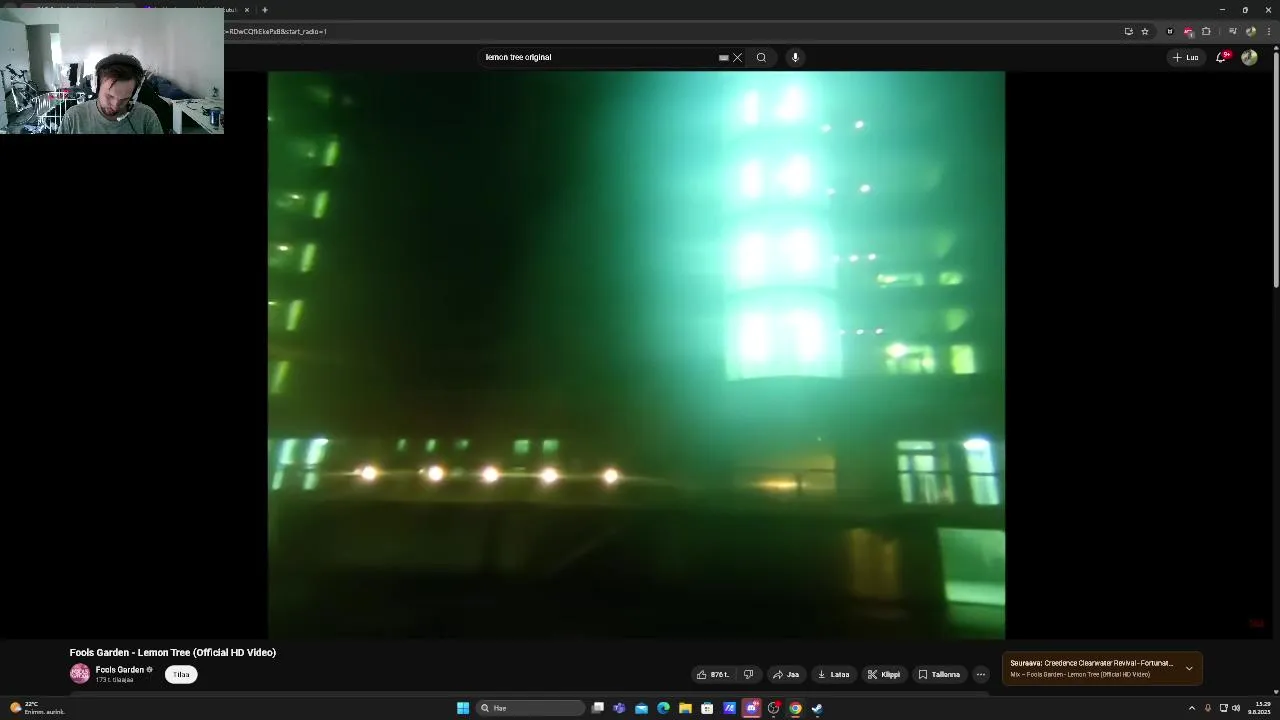Close the second browser tab
1280x720 pixels.
[247, 10]
